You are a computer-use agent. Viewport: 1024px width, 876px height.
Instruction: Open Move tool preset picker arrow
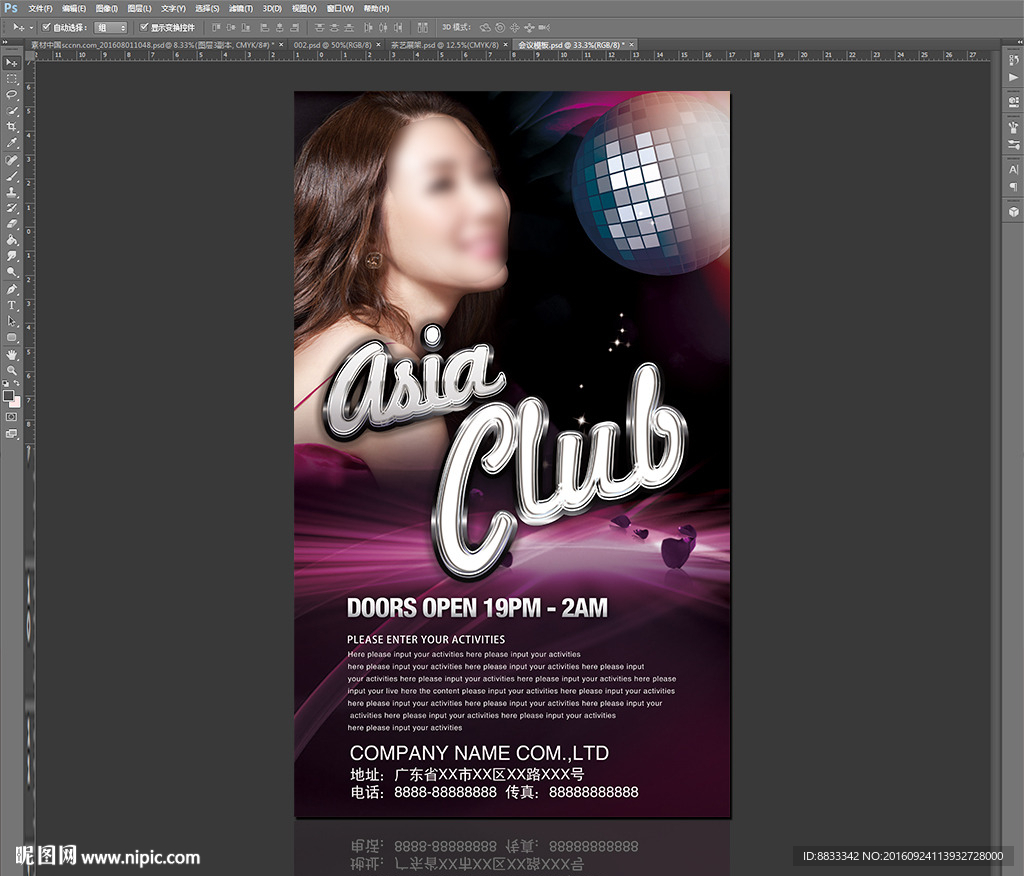tap(31, 27)
